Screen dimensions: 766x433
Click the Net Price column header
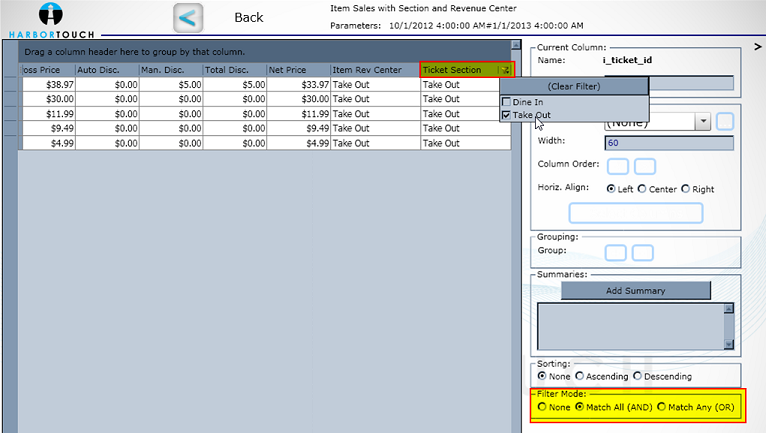297,70
